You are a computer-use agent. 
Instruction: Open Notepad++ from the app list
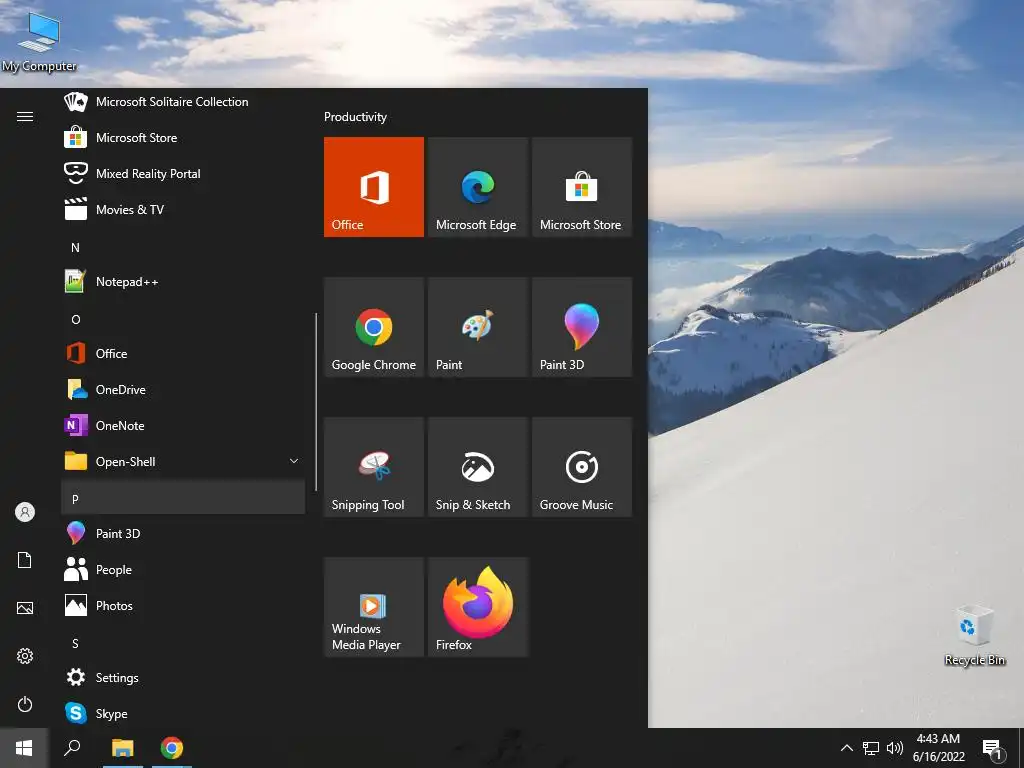click(x=183, y=281)
